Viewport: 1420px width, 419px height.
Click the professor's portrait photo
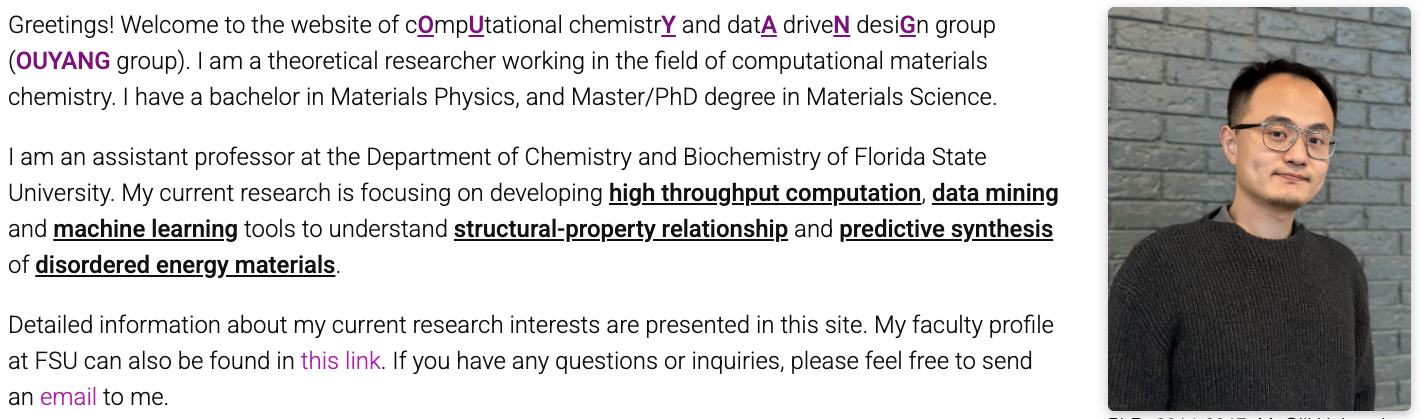pyautogui.click(x=1258, y=208)
